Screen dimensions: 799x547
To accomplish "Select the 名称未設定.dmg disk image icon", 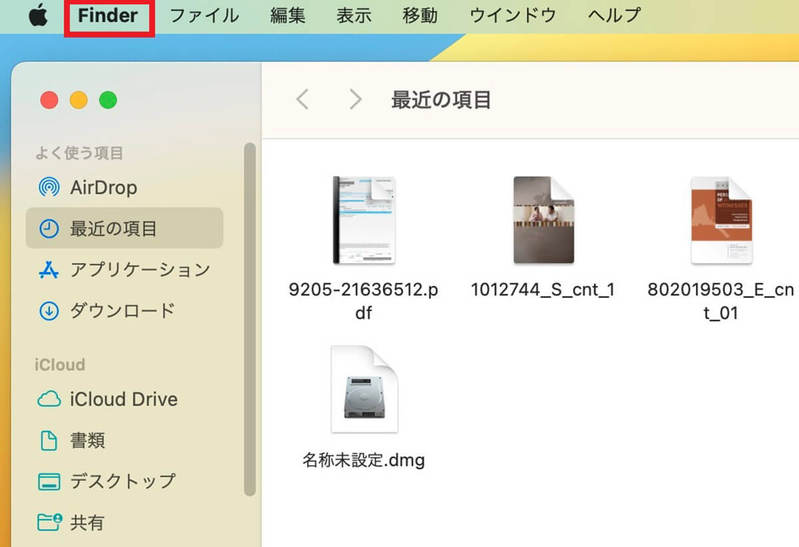I will 364,389.
